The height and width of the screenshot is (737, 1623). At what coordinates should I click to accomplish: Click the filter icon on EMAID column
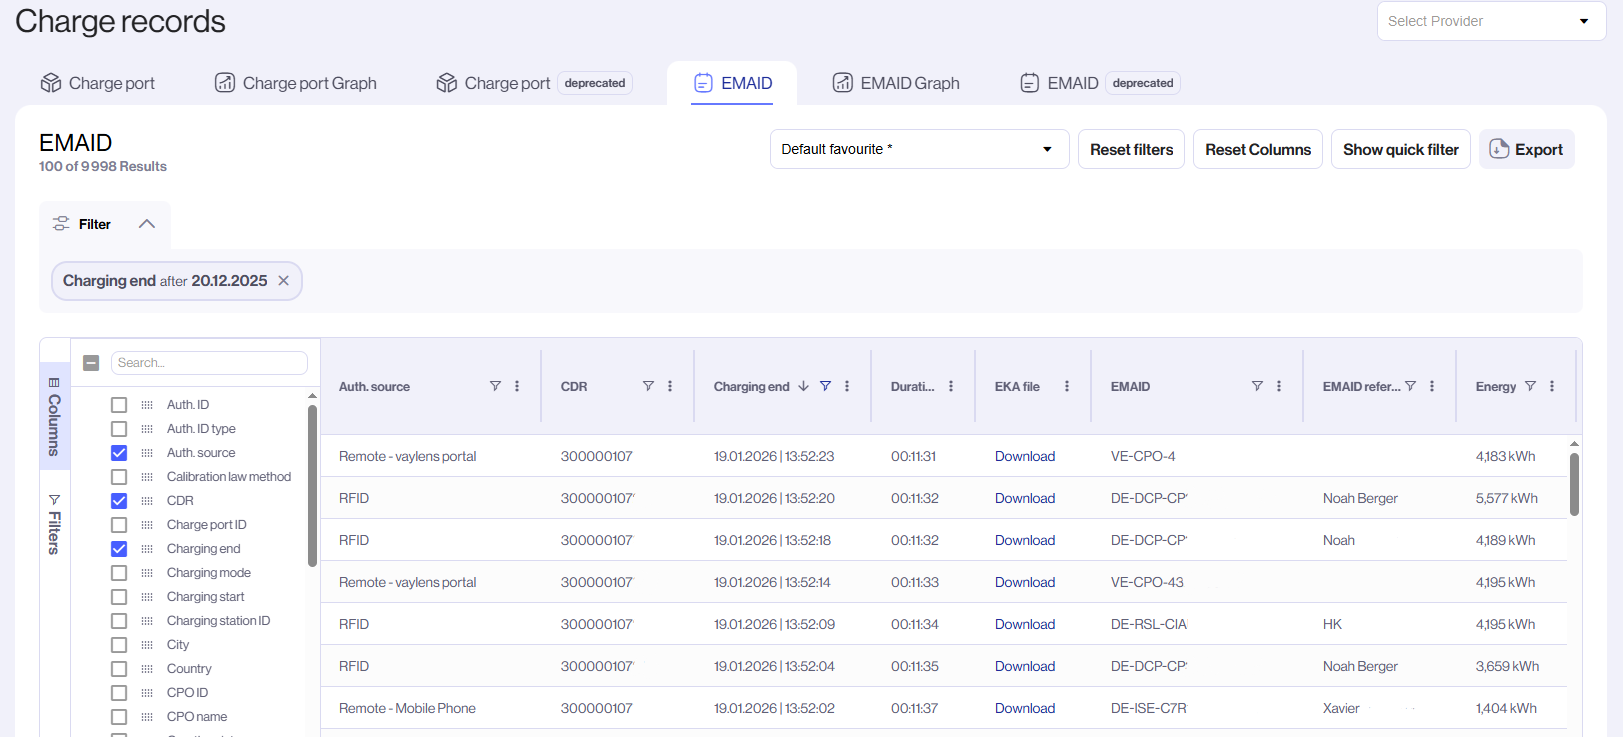tap(1257, 386)
